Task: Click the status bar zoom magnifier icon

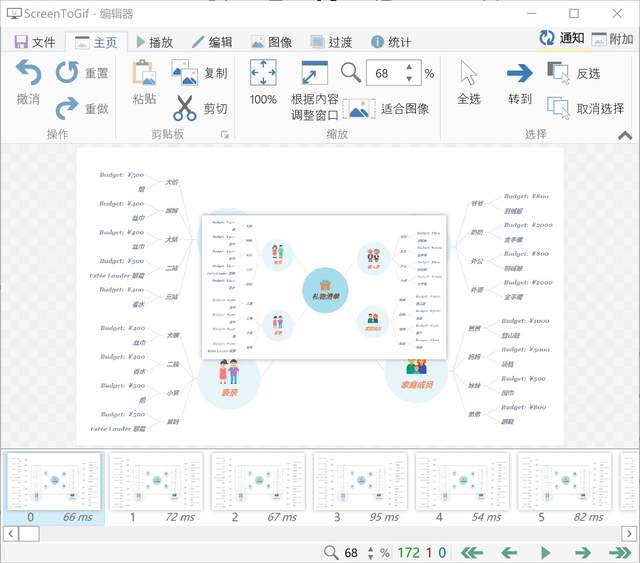Action: point(331,553)
